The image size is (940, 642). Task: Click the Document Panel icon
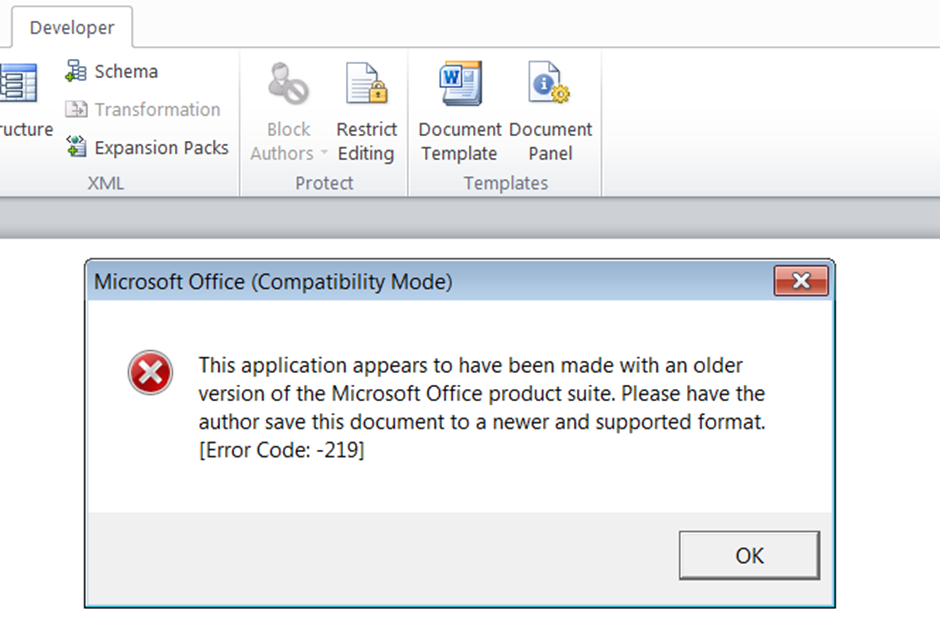[x=550, y=85]
